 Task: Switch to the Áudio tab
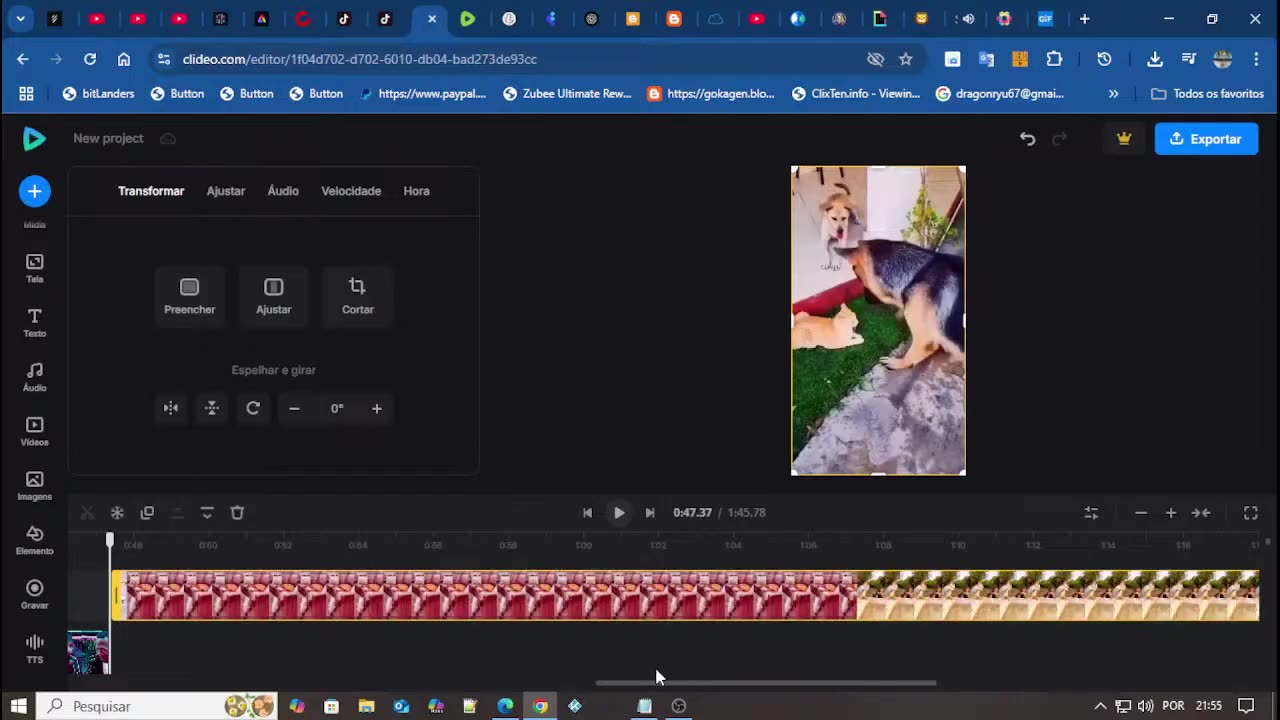(x=283, y=191)
